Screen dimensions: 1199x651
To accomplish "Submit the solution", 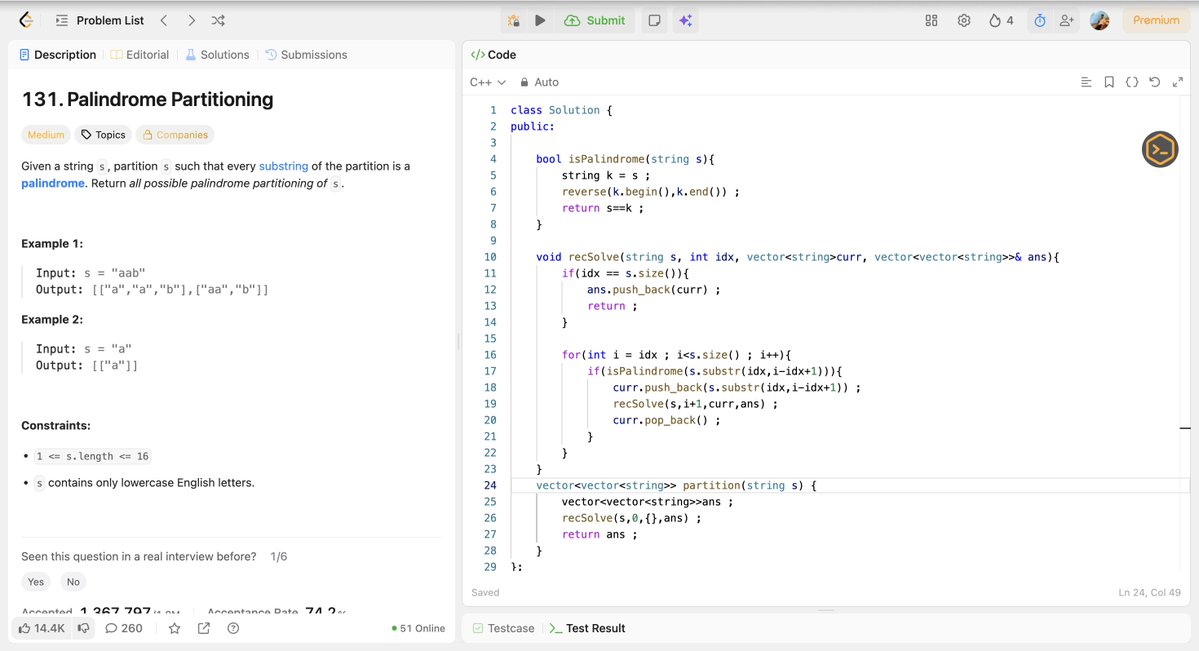I will tap(595, 21).
